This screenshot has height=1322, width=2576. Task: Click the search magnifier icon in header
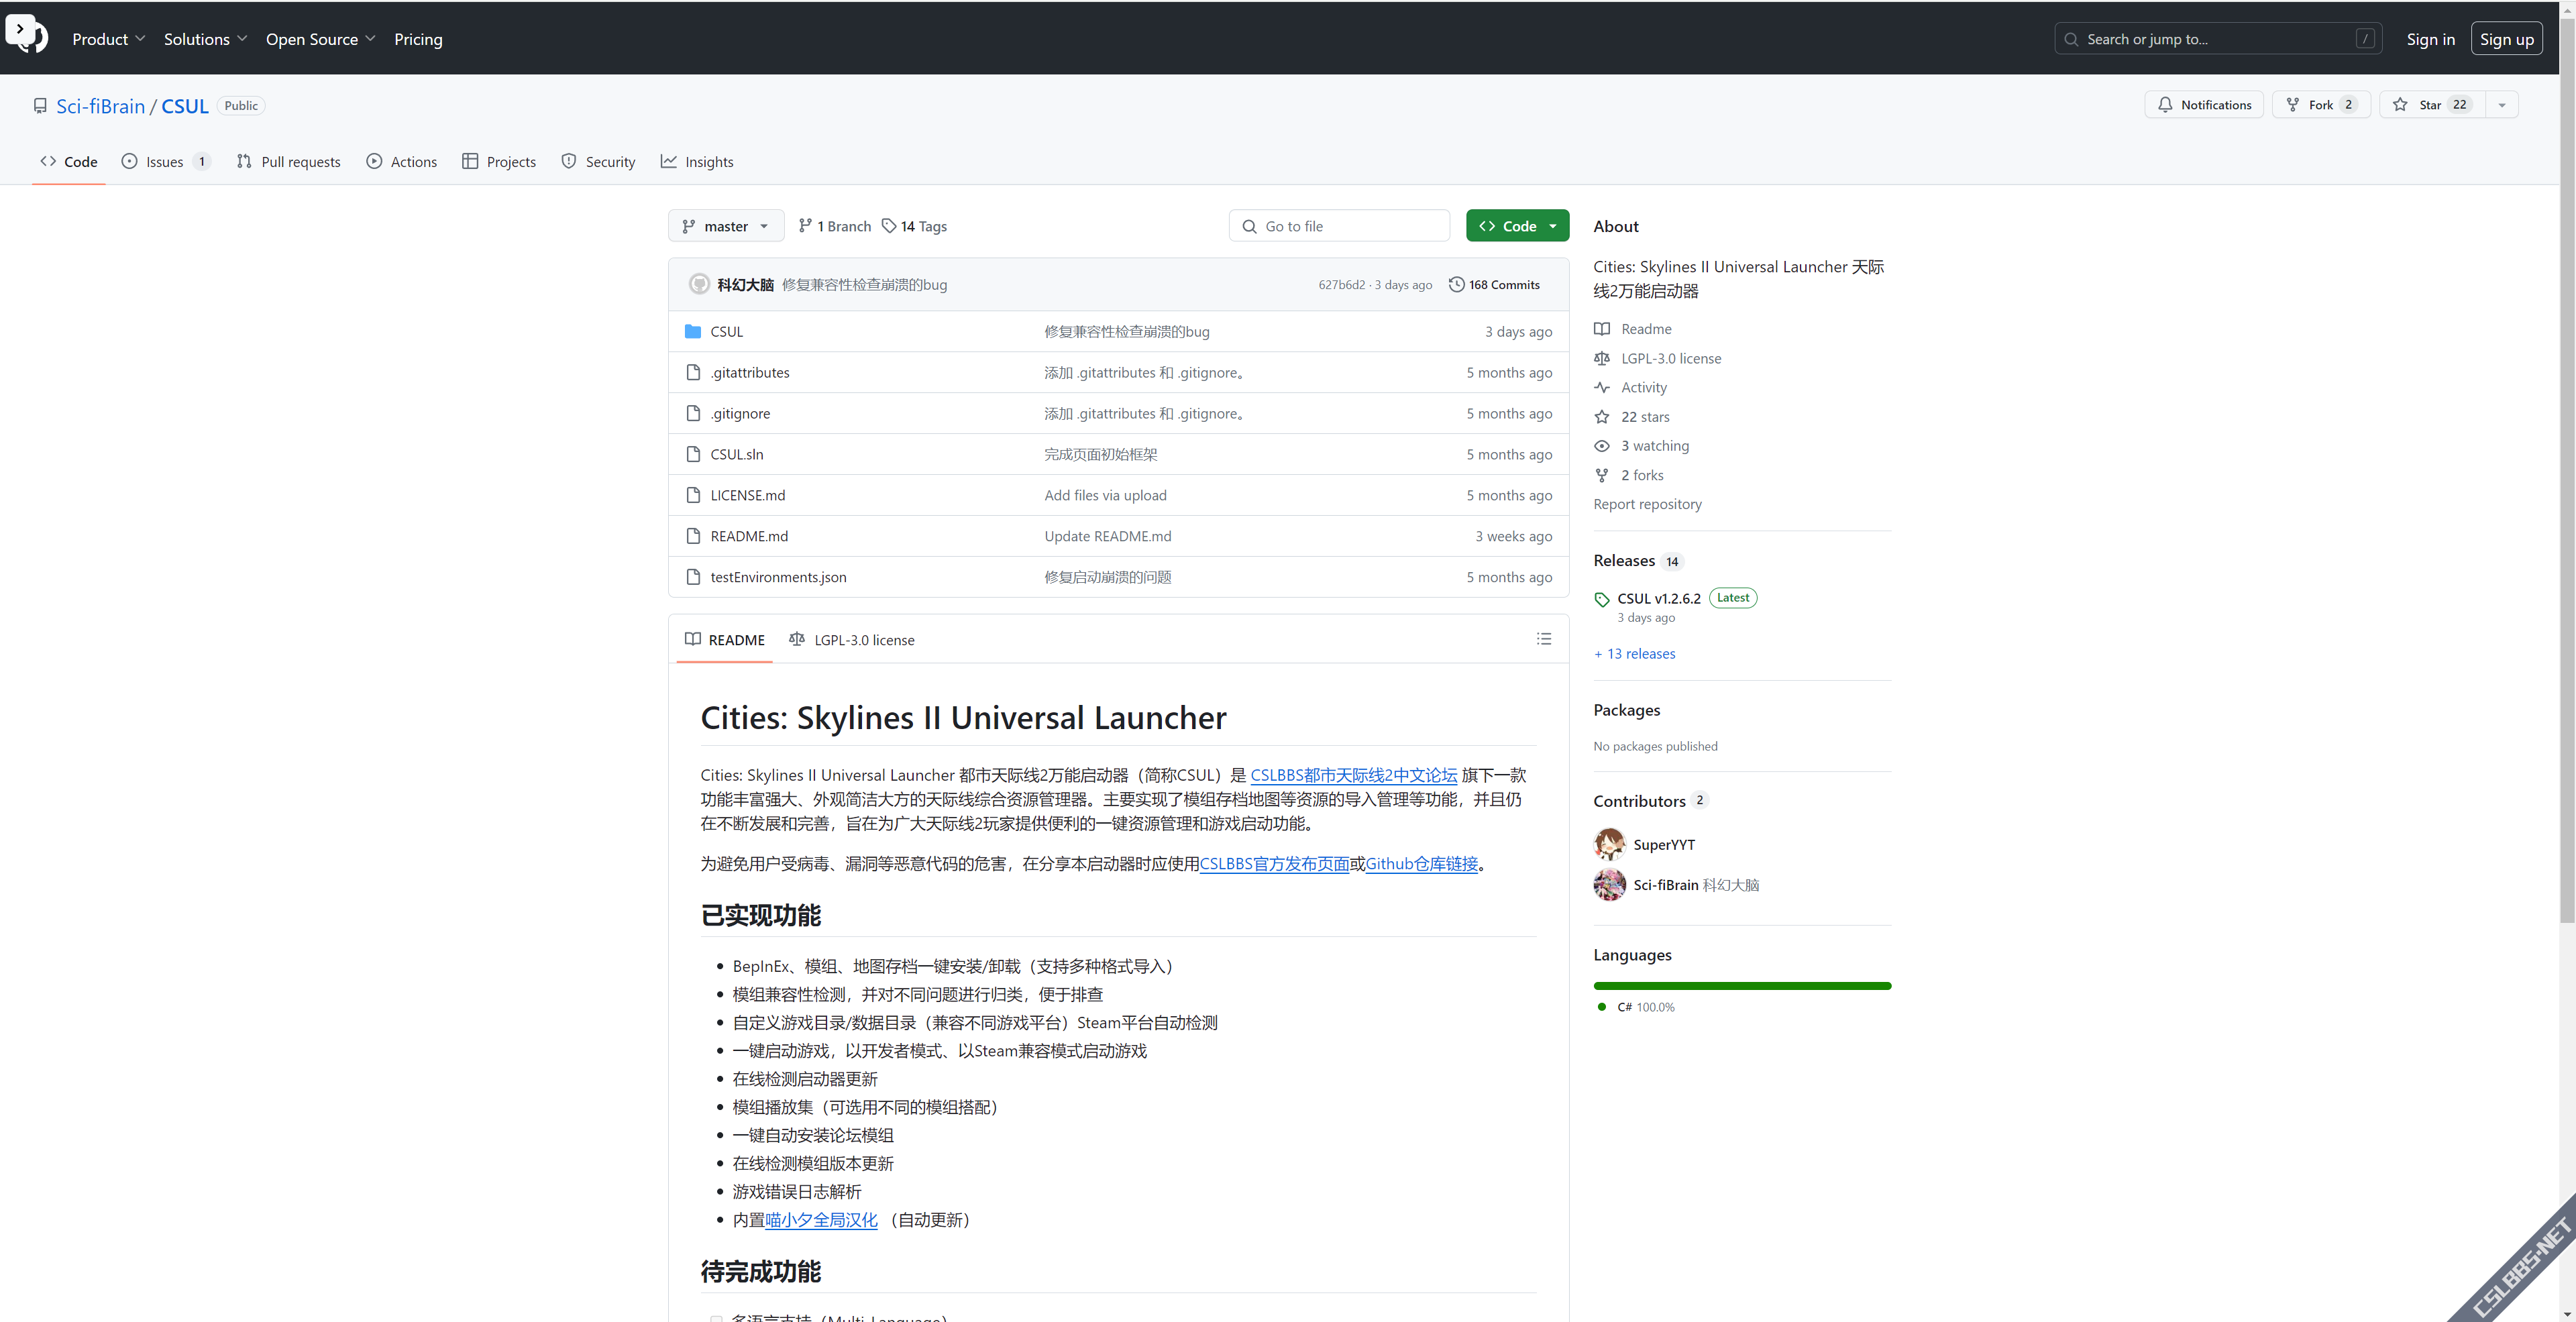pos(2071,39)
